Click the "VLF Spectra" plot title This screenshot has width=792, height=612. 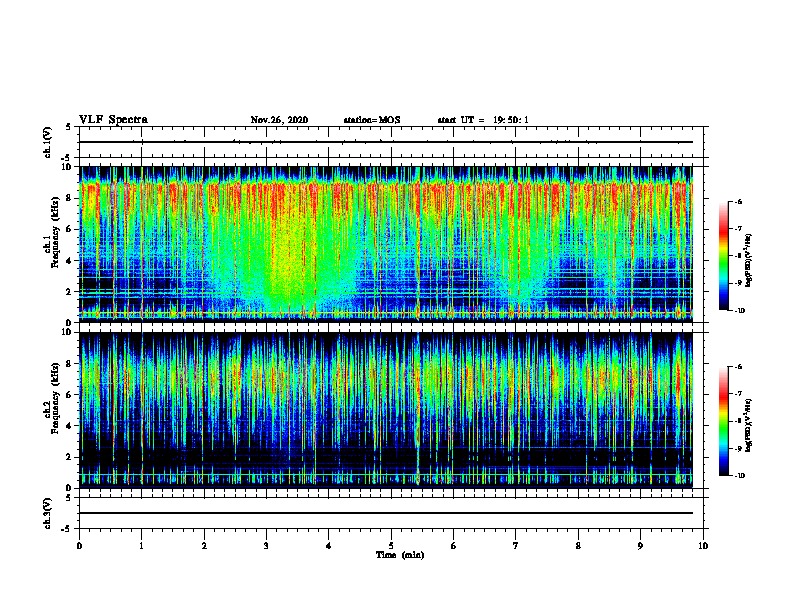tap(113, 120)
